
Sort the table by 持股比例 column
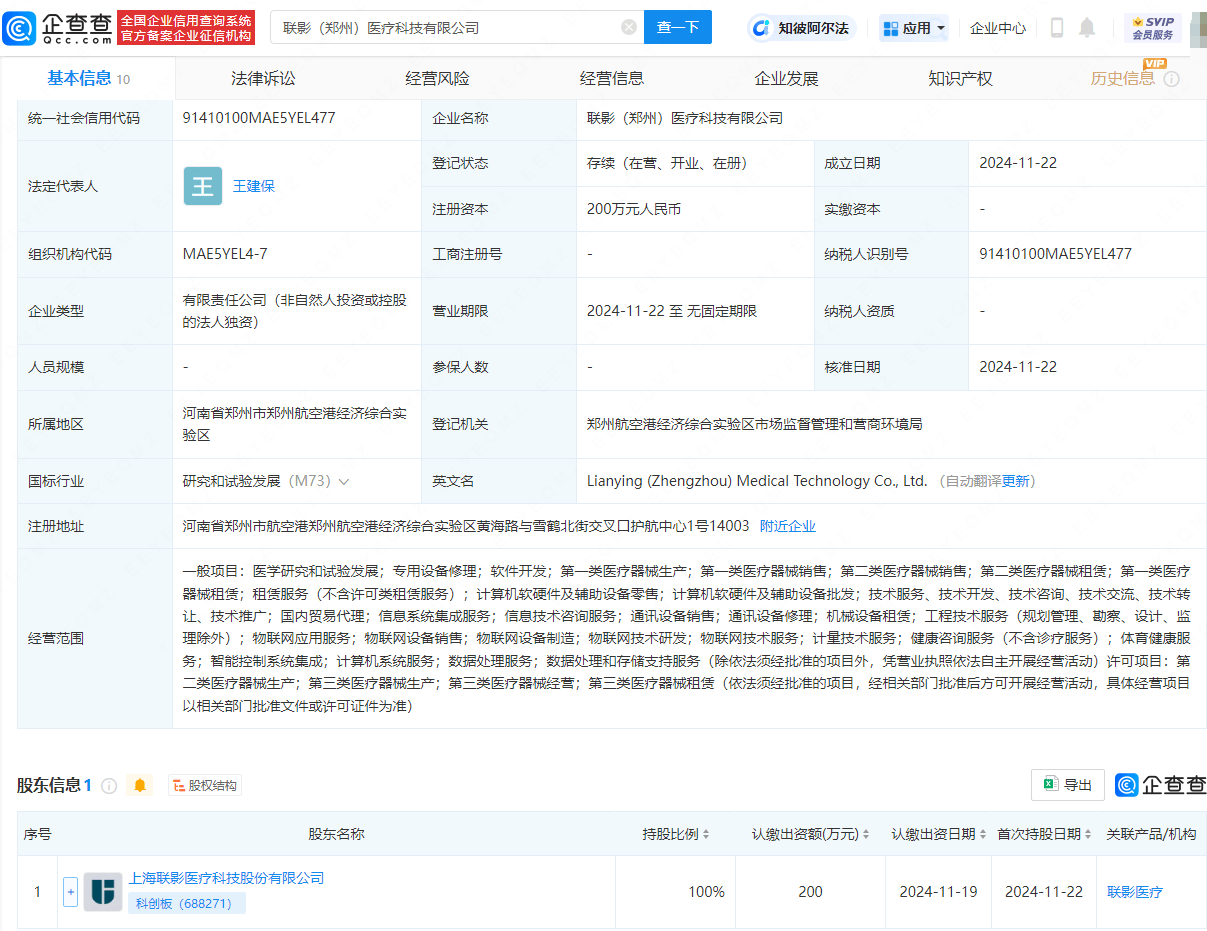pos(676,834)
